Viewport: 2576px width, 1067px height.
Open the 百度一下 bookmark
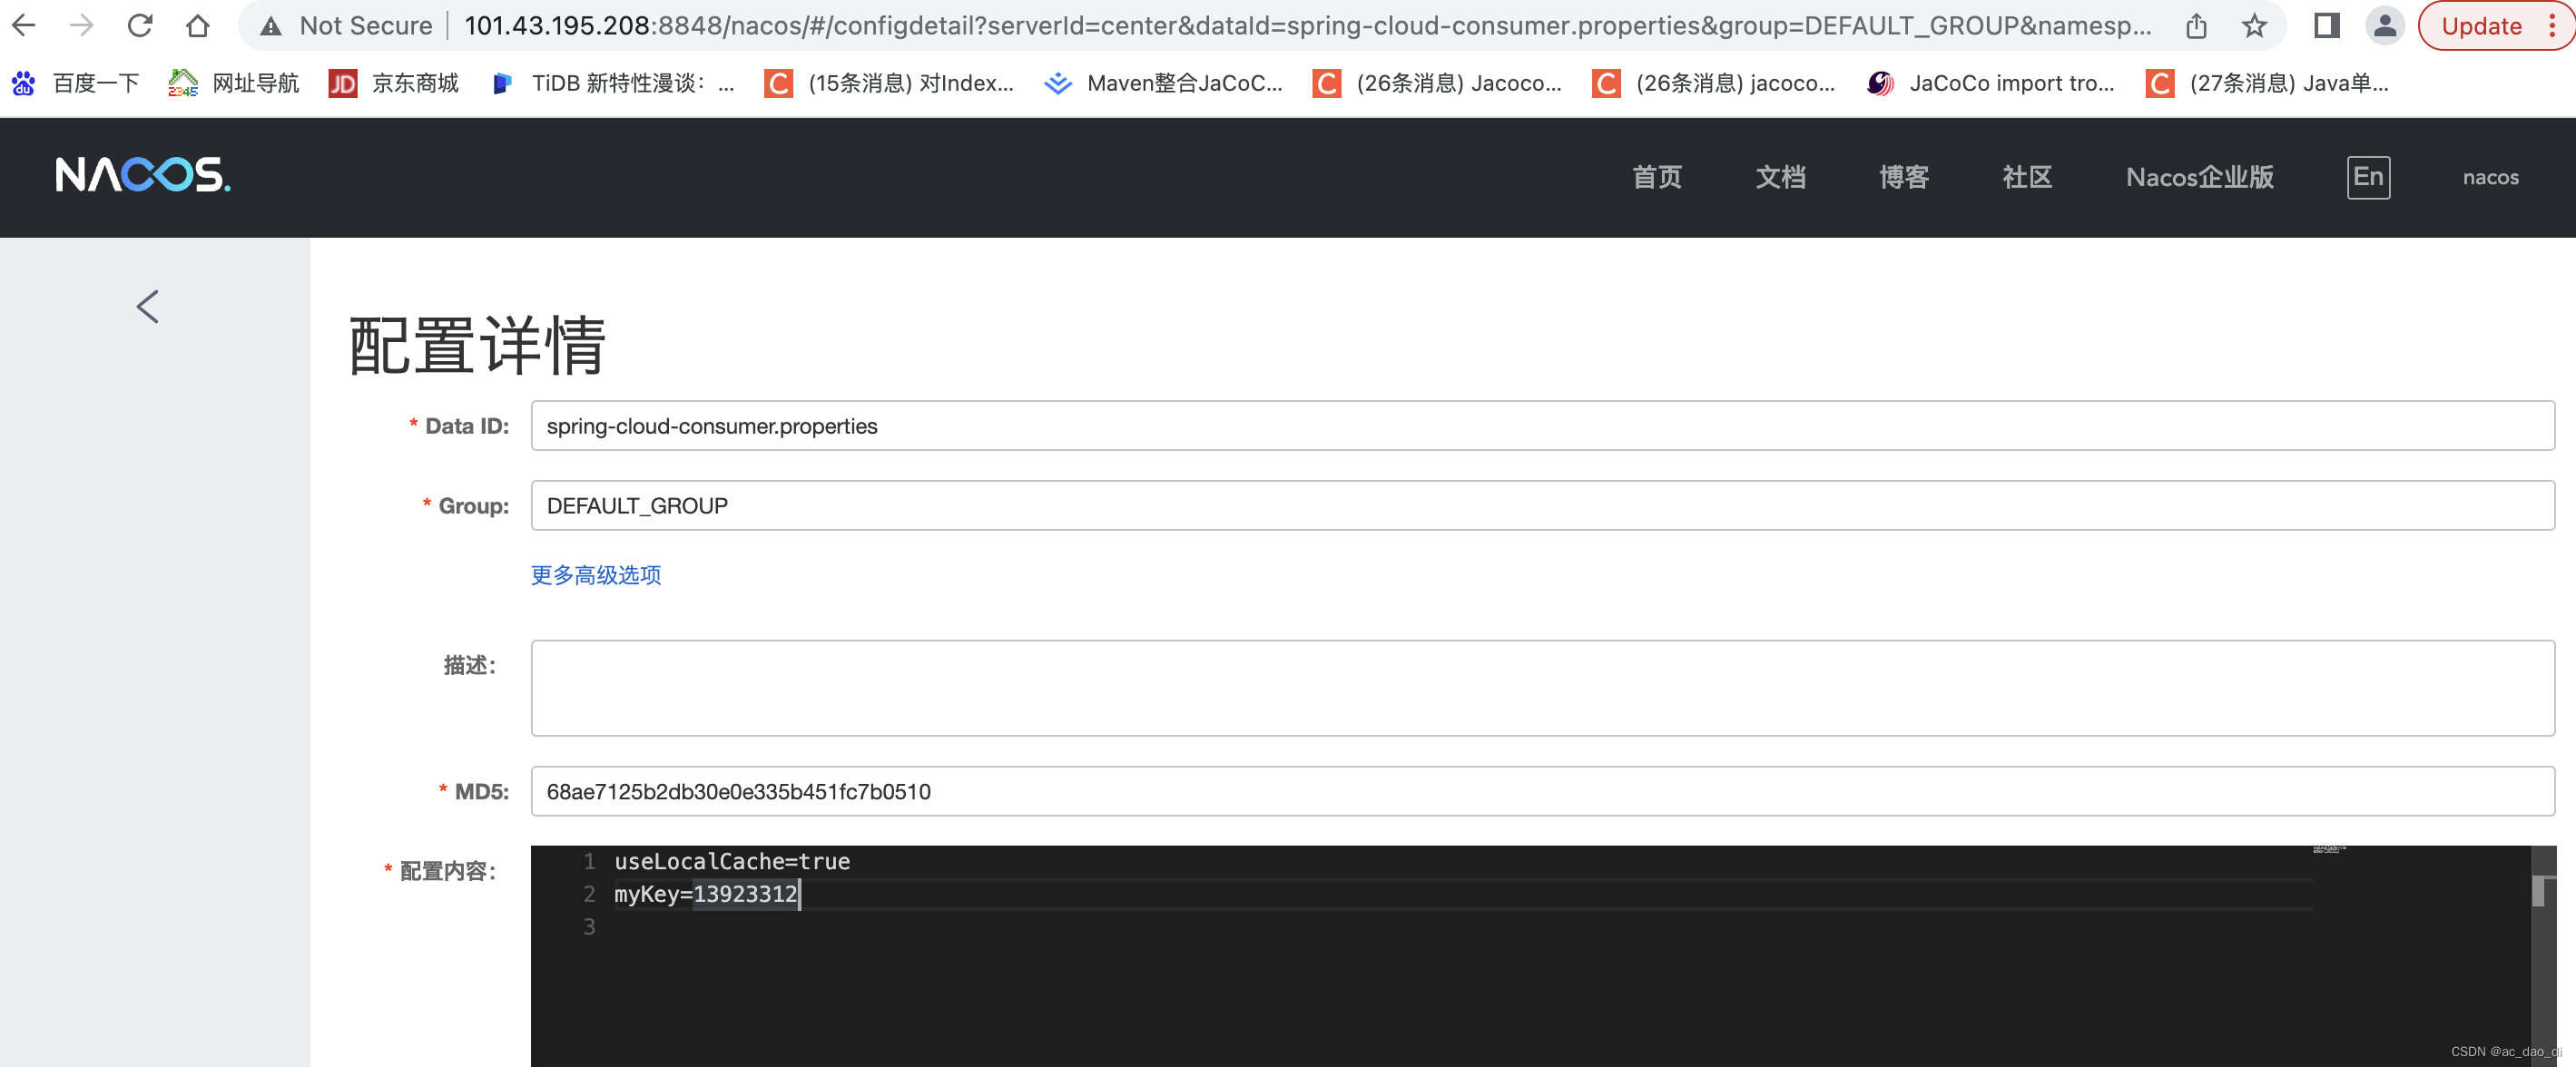[75, 83]
